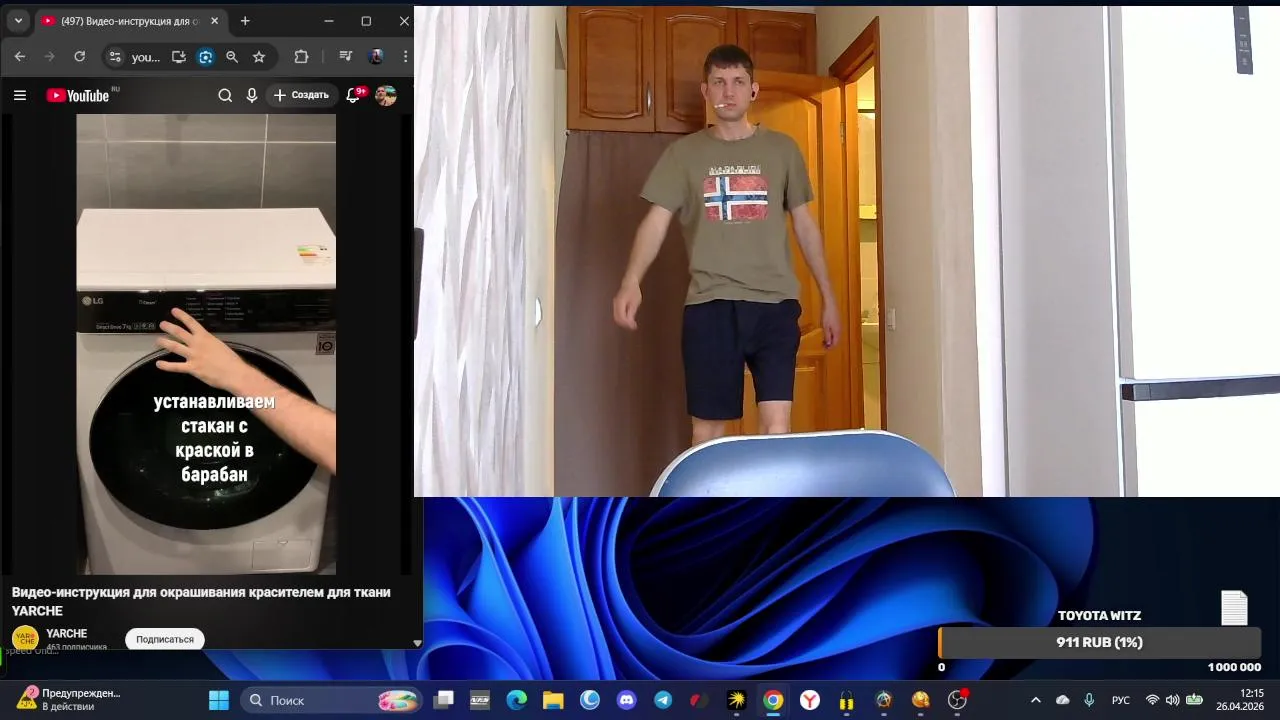Close the YouTube browser tab

tap(214, 21)
